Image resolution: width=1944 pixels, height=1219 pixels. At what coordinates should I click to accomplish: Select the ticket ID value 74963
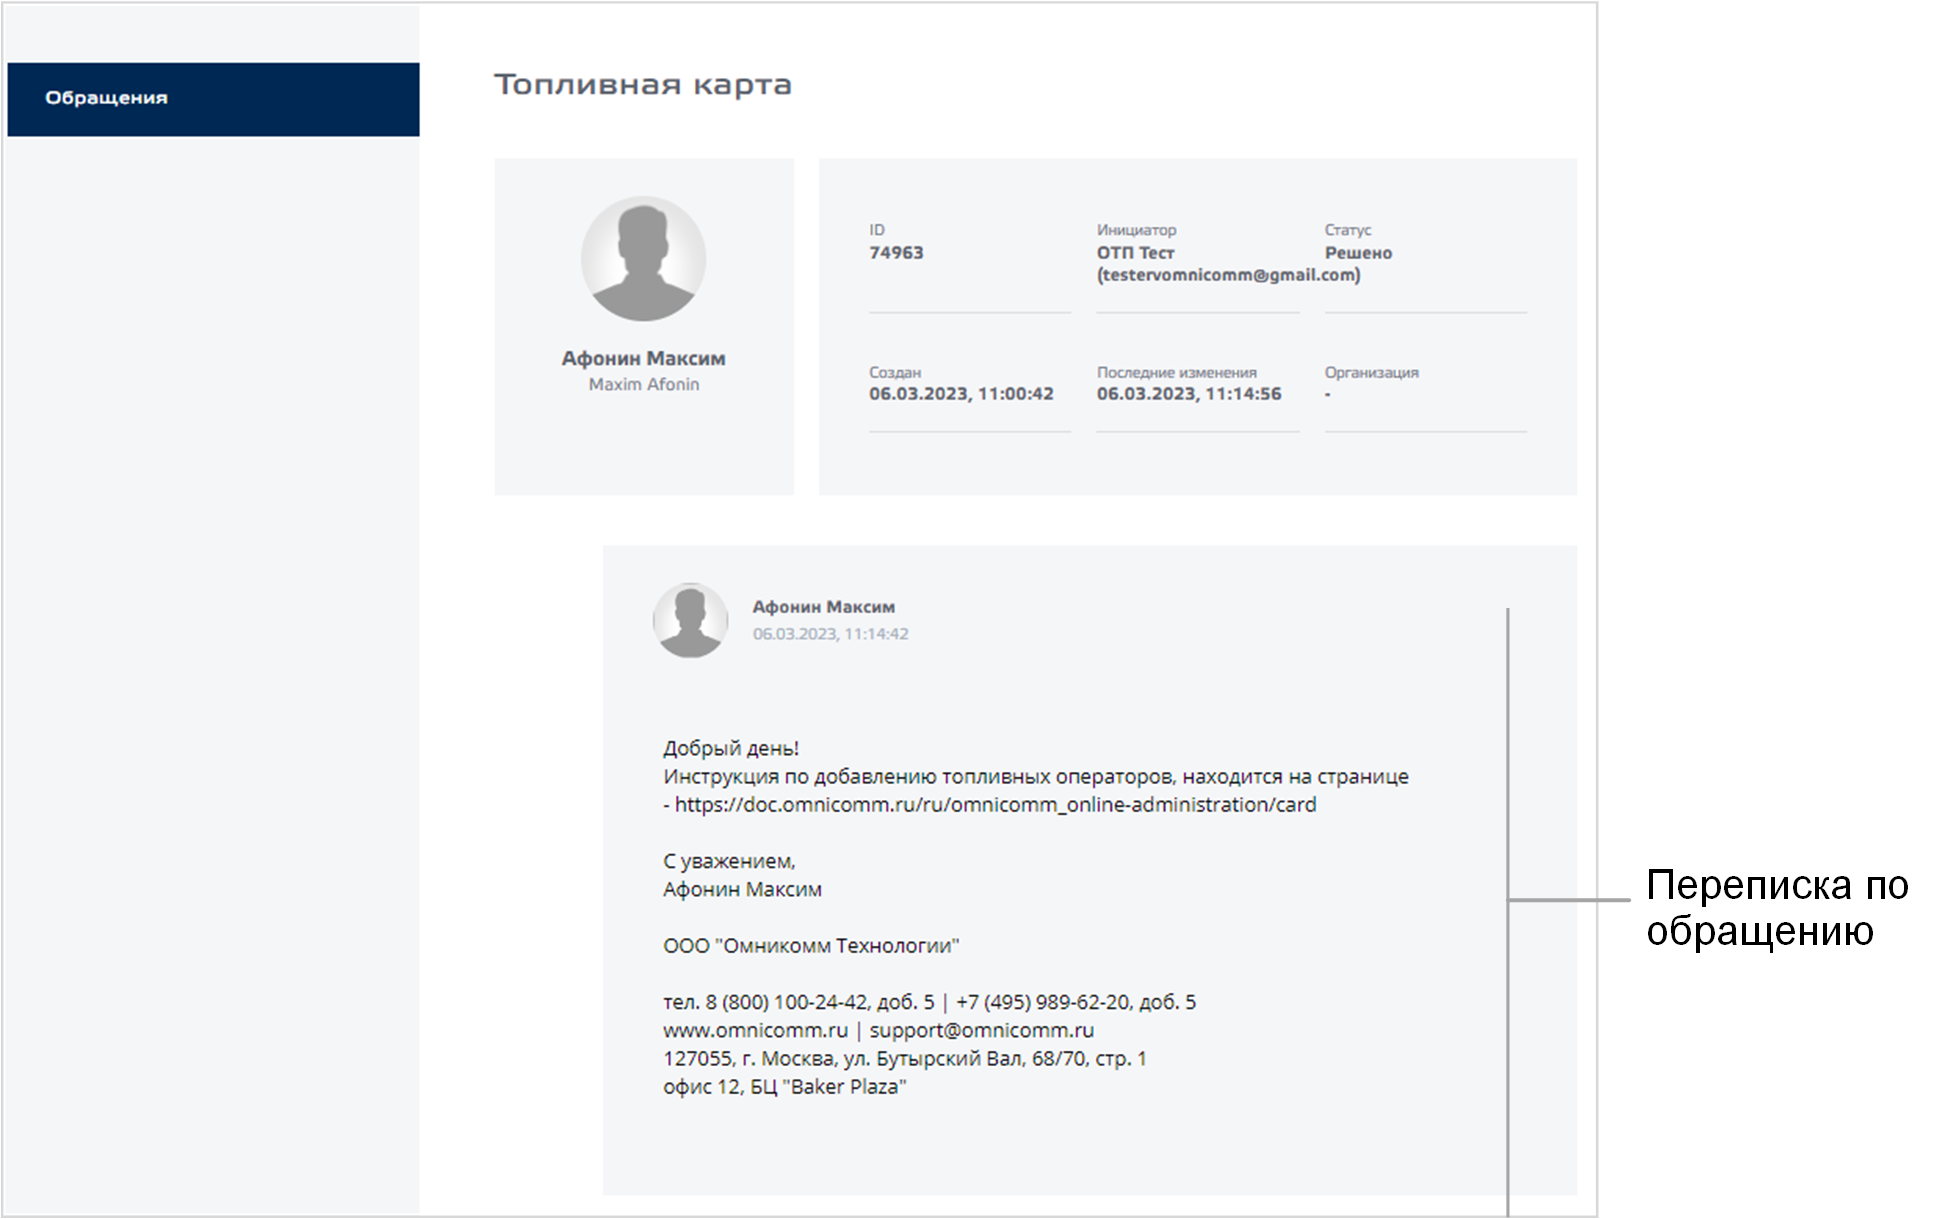point(896,253)
